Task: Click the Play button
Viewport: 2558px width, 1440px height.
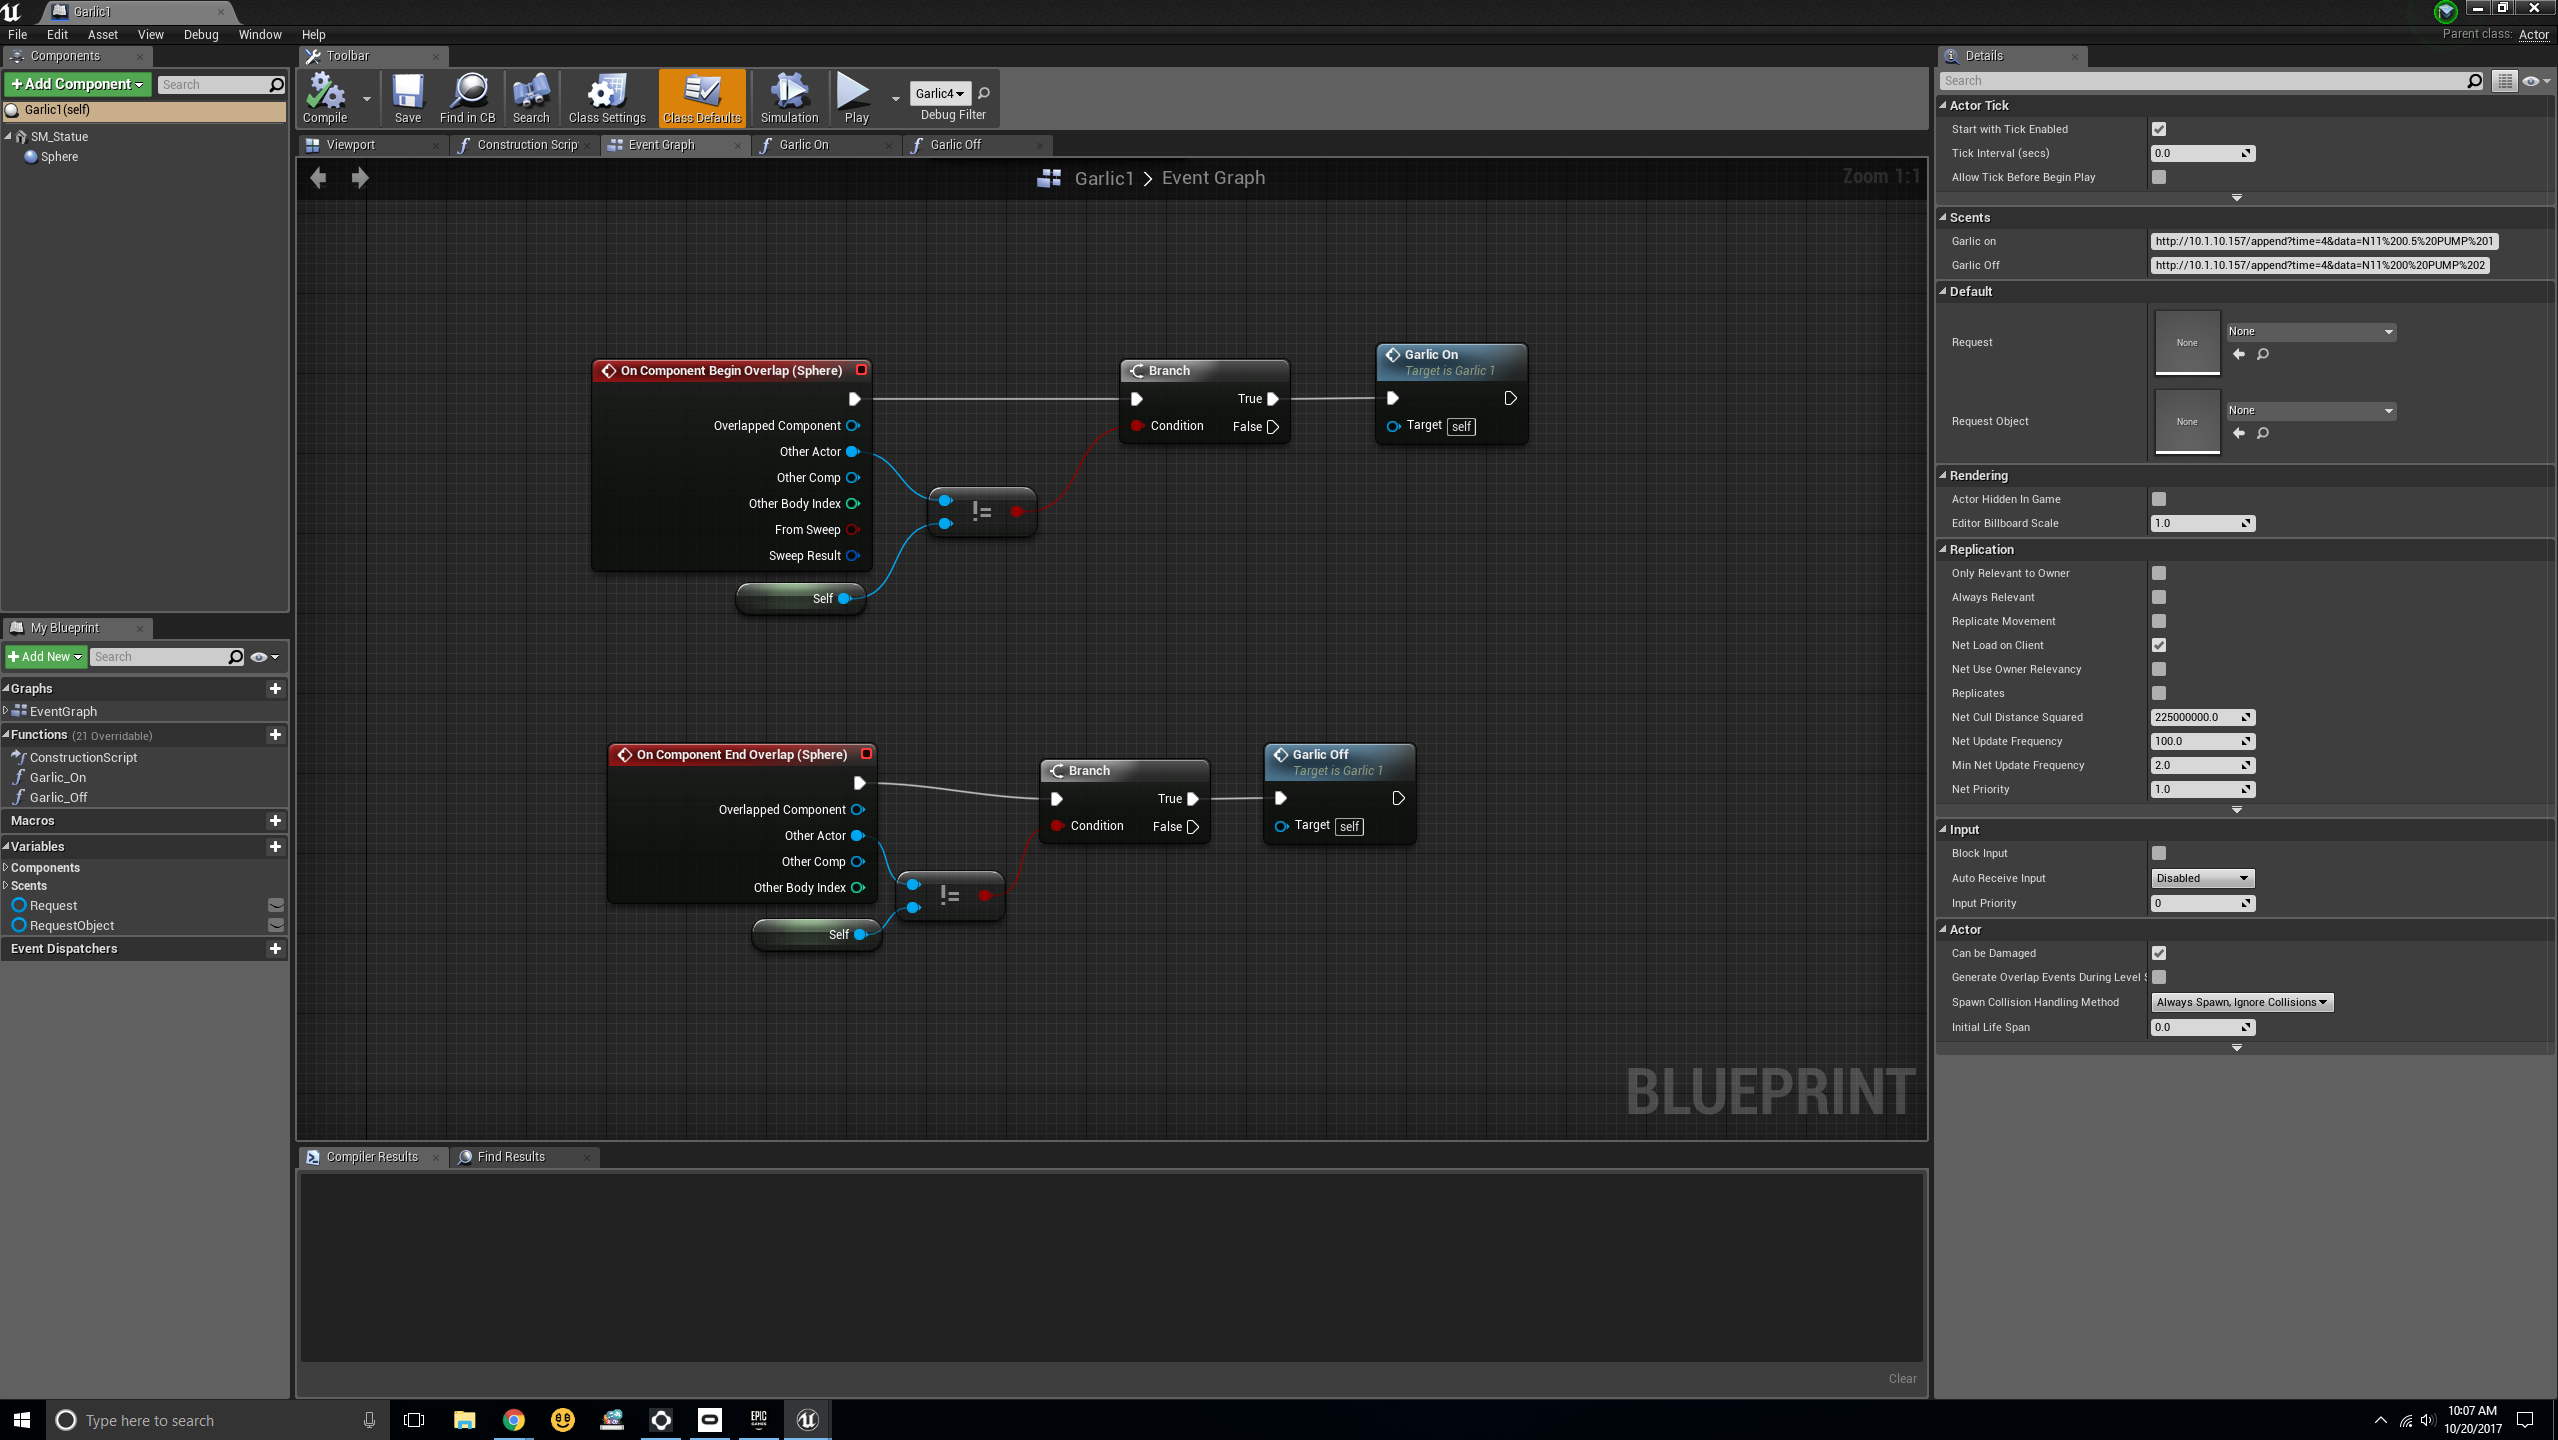Action: [856, 98]
